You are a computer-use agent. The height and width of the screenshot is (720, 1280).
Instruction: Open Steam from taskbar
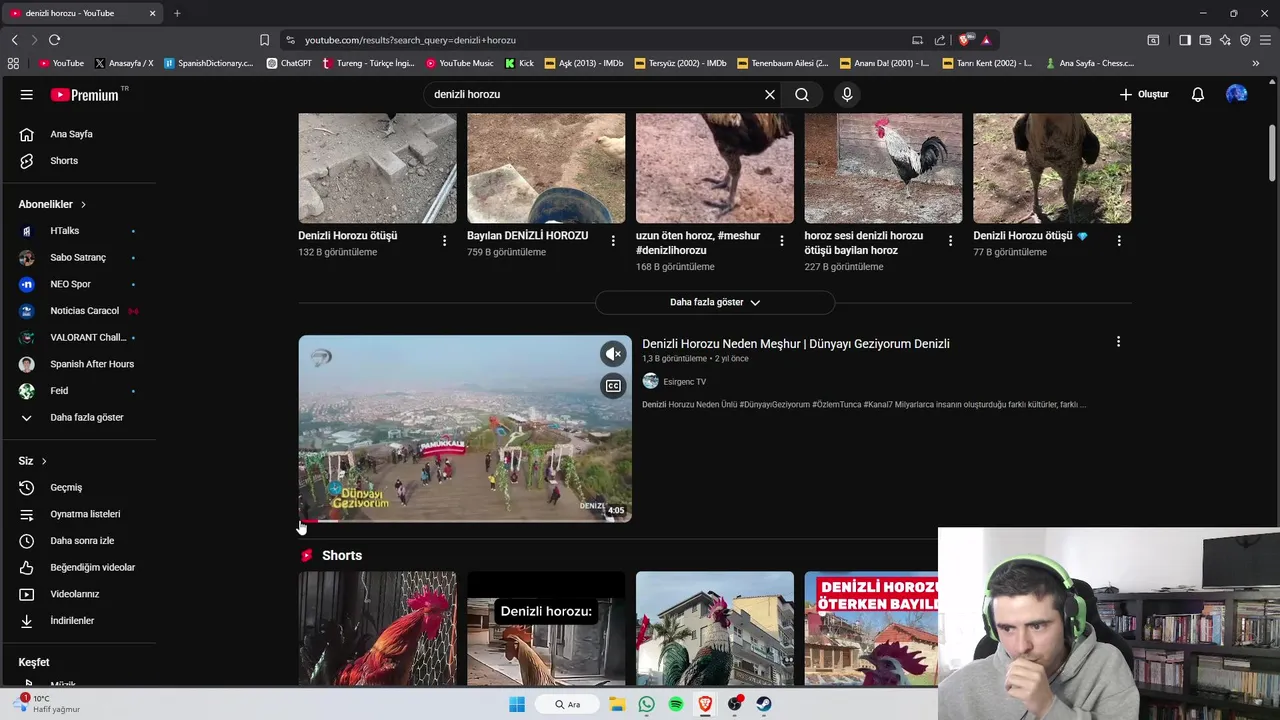764,704
